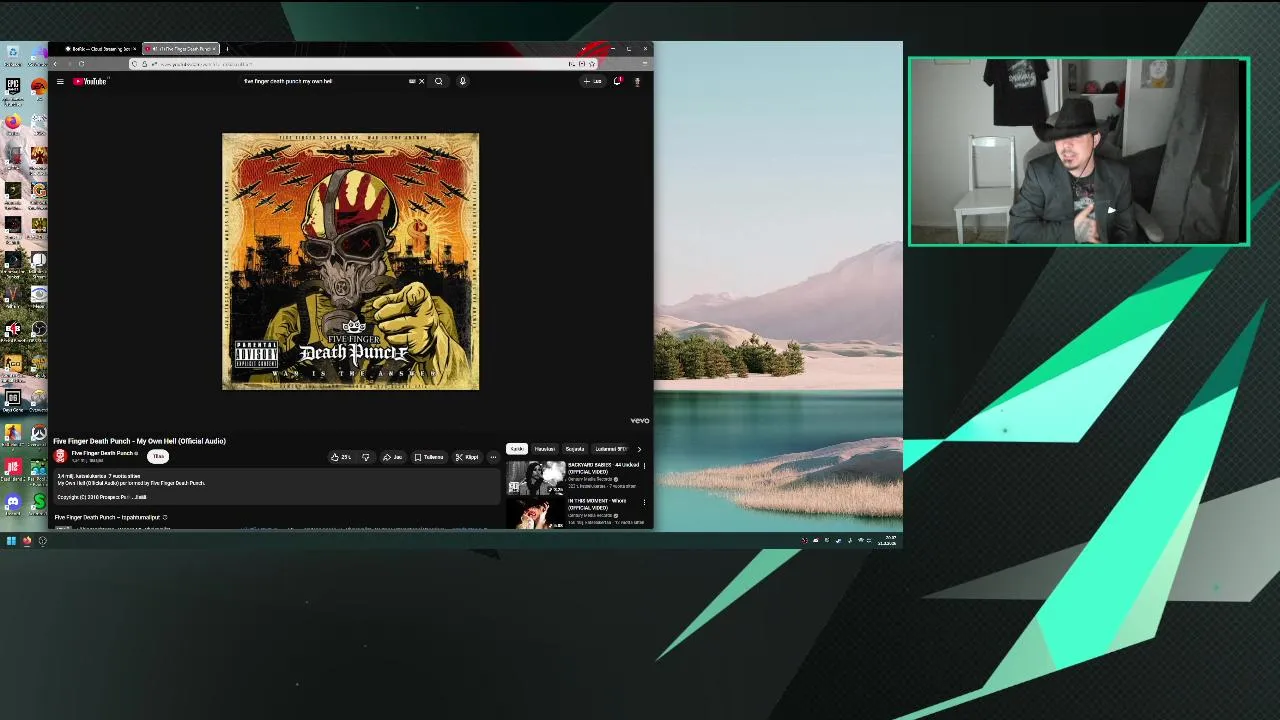The height and width of the screenshot is (720, 1280).
Task: Select the Sarjasta filter chip
Action: [x=574, y=449]
